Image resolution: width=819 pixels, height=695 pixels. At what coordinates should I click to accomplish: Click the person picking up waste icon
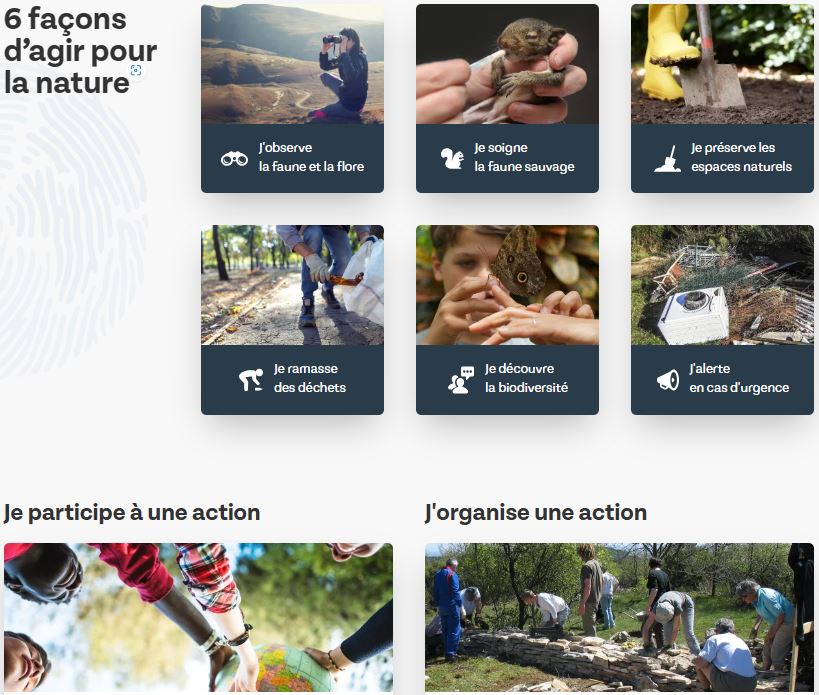251,380
